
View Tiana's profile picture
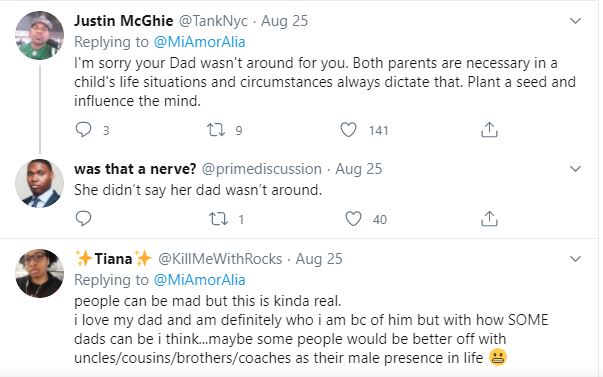pyautogui.click(x=40, y=274)
